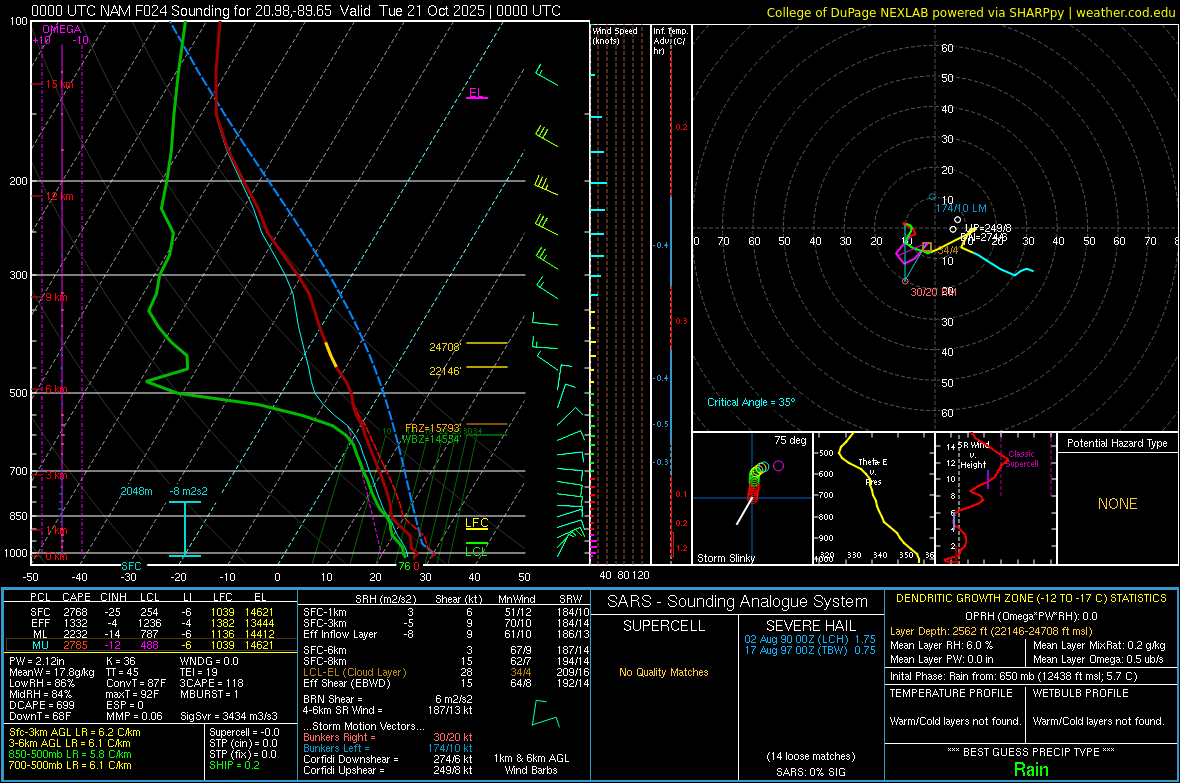Click the sounding title text at top left
The image size is (1180, 783).
[x=296, y=11]
